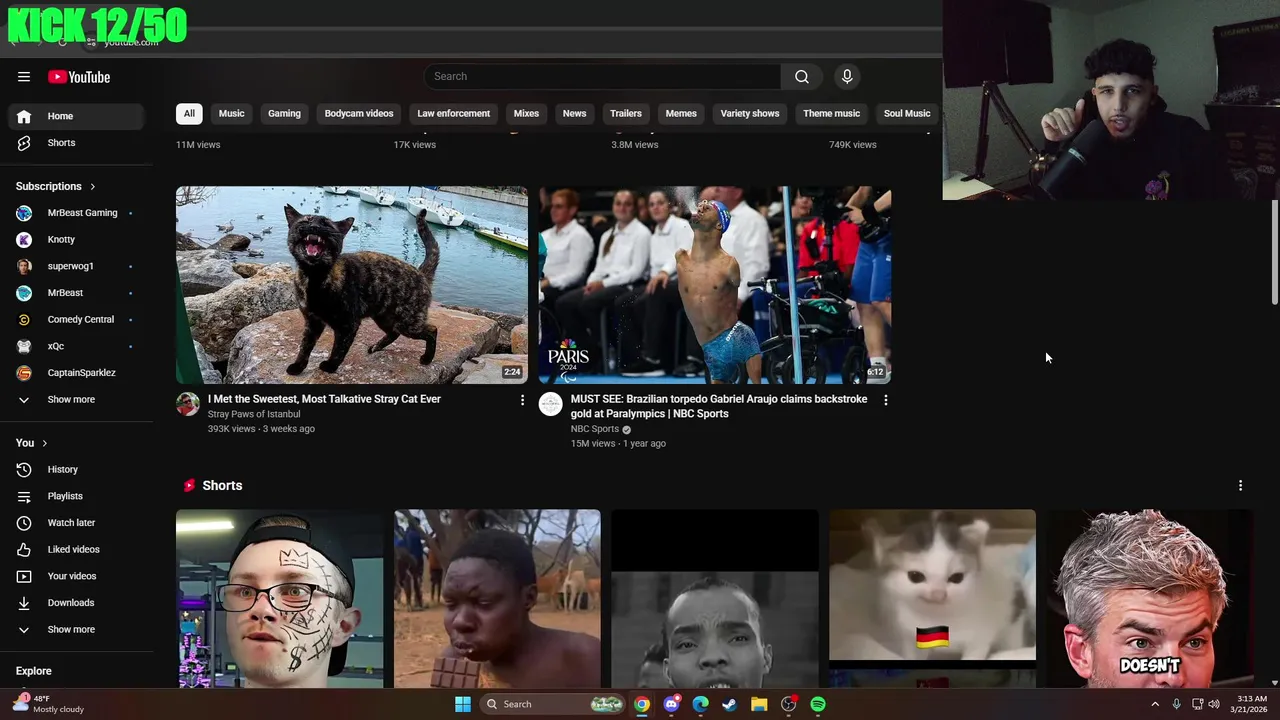Select the News filter chip
Image resolution: width=1280 pixels, height=720 pixels.
[x=574, y=114]
